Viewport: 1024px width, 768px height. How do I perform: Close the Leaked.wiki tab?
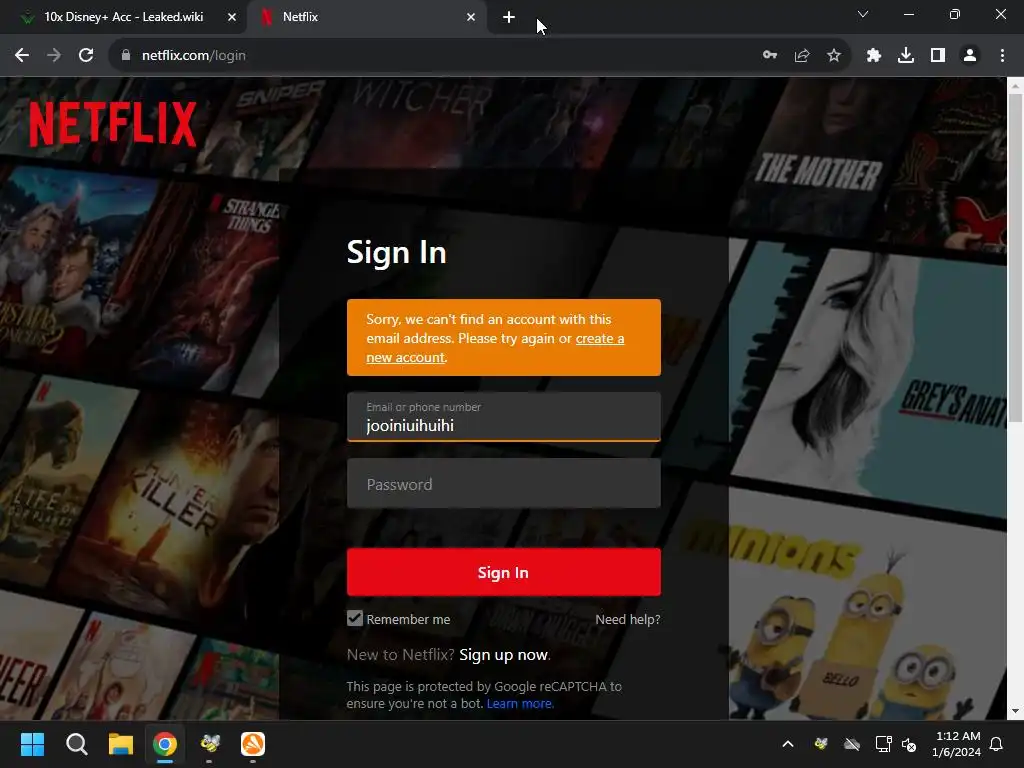tap(232, 17)
